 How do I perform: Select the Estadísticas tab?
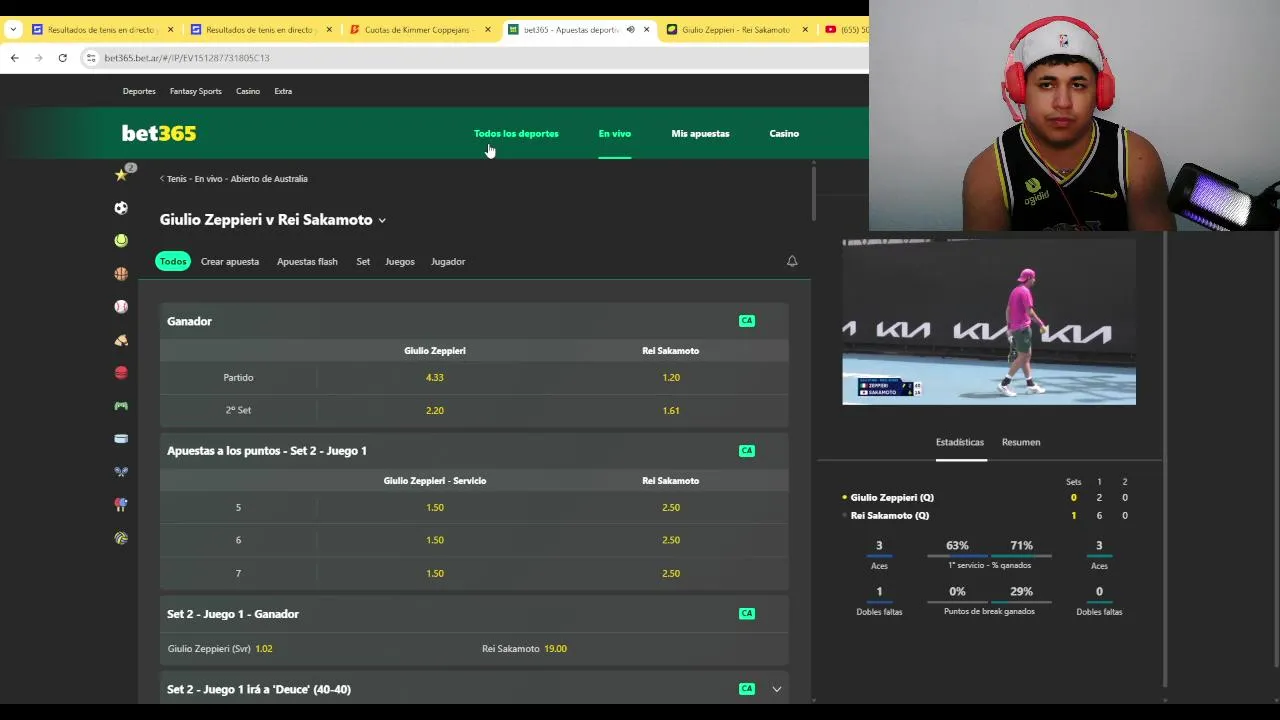(960, 442)
